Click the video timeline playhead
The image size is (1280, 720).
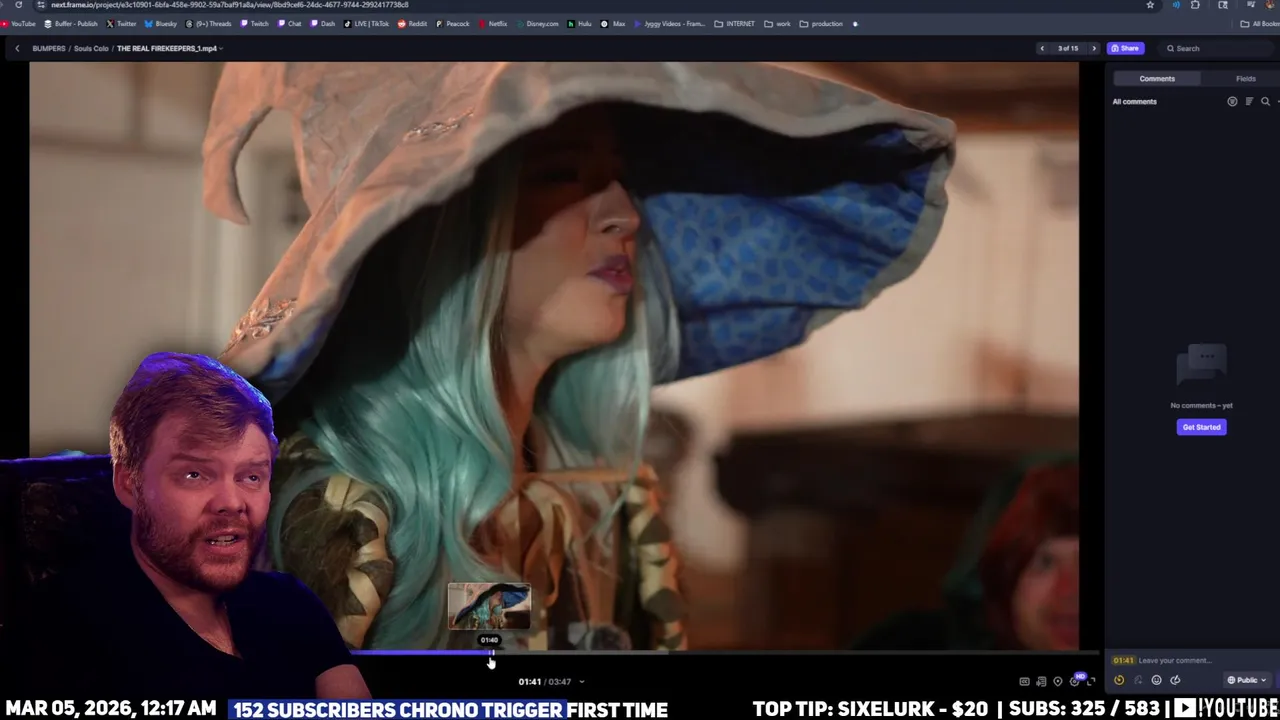point(491,653)
